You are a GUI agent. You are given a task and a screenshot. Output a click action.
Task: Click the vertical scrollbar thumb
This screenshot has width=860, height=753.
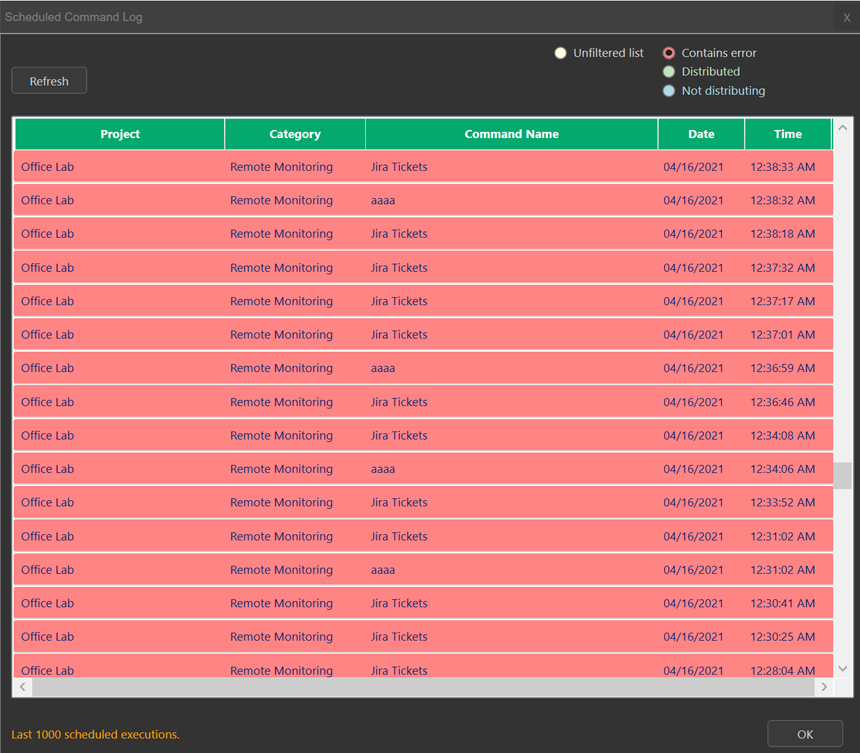(843, 475)
